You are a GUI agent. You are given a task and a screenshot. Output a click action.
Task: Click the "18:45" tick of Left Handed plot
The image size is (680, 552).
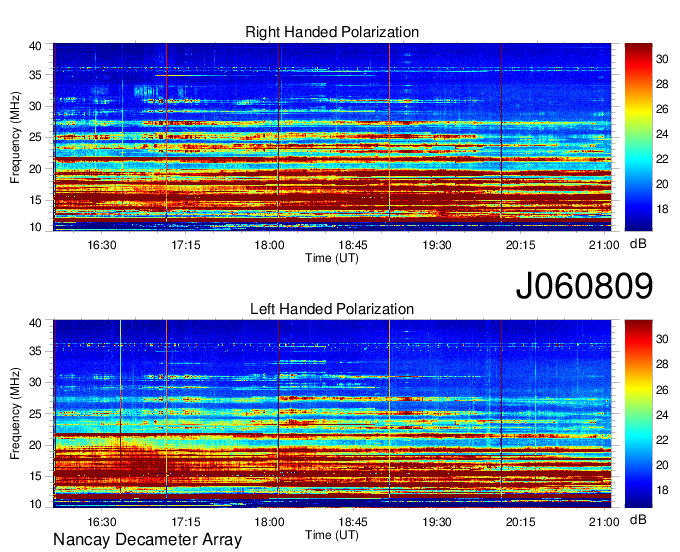[353, 522]
